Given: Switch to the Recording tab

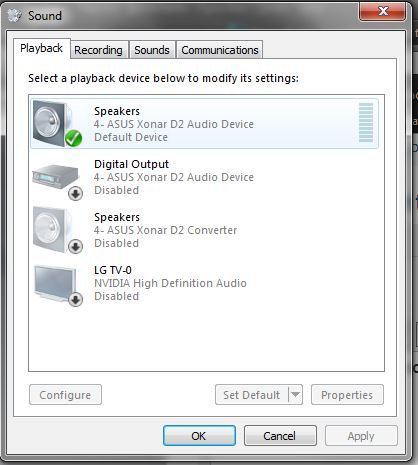Looking at the screenshot, I should (x=98, y=50).
